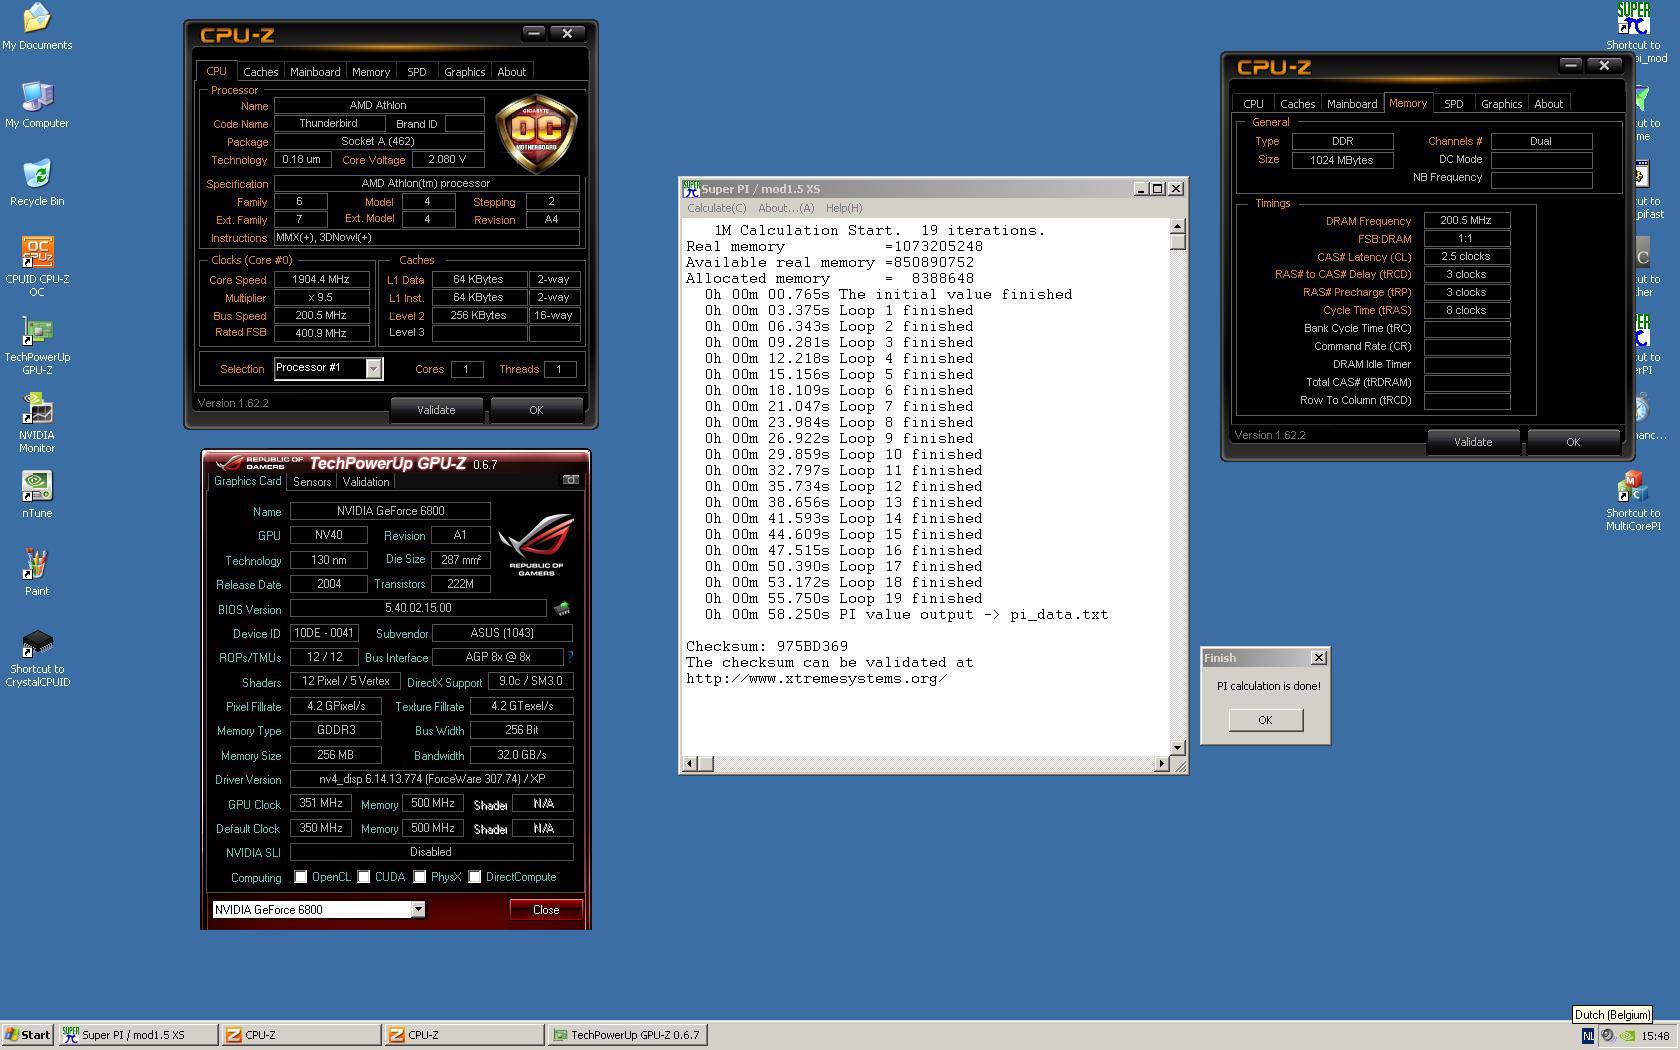Click Validate in the left CPU-Z window
Image resolution: width=1680 pixels, height=1050 pixels.
point(436,410)
